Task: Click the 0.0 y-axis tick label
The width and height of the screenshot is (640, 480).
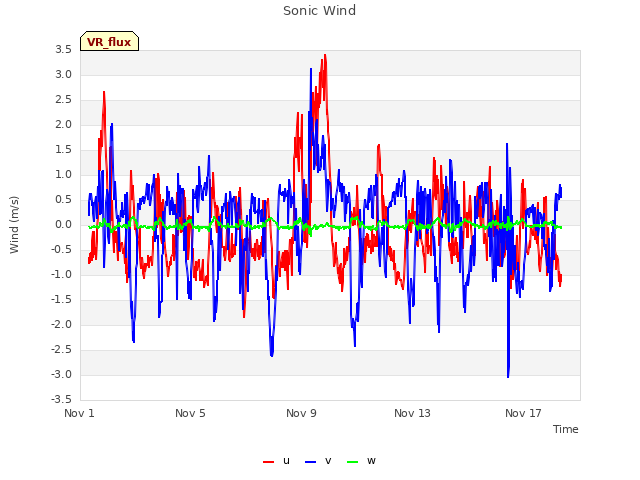Action: [x=64, y=225]
